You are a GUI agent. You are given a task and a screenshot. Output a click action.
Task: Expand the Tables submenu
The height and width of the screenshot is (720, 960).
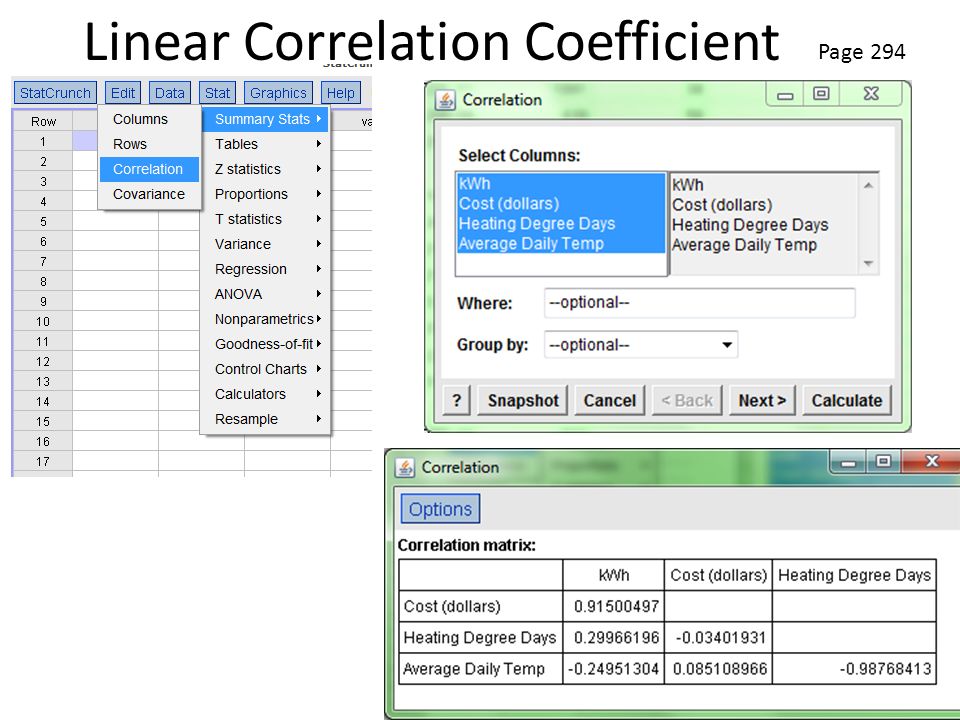pos(265,144)
